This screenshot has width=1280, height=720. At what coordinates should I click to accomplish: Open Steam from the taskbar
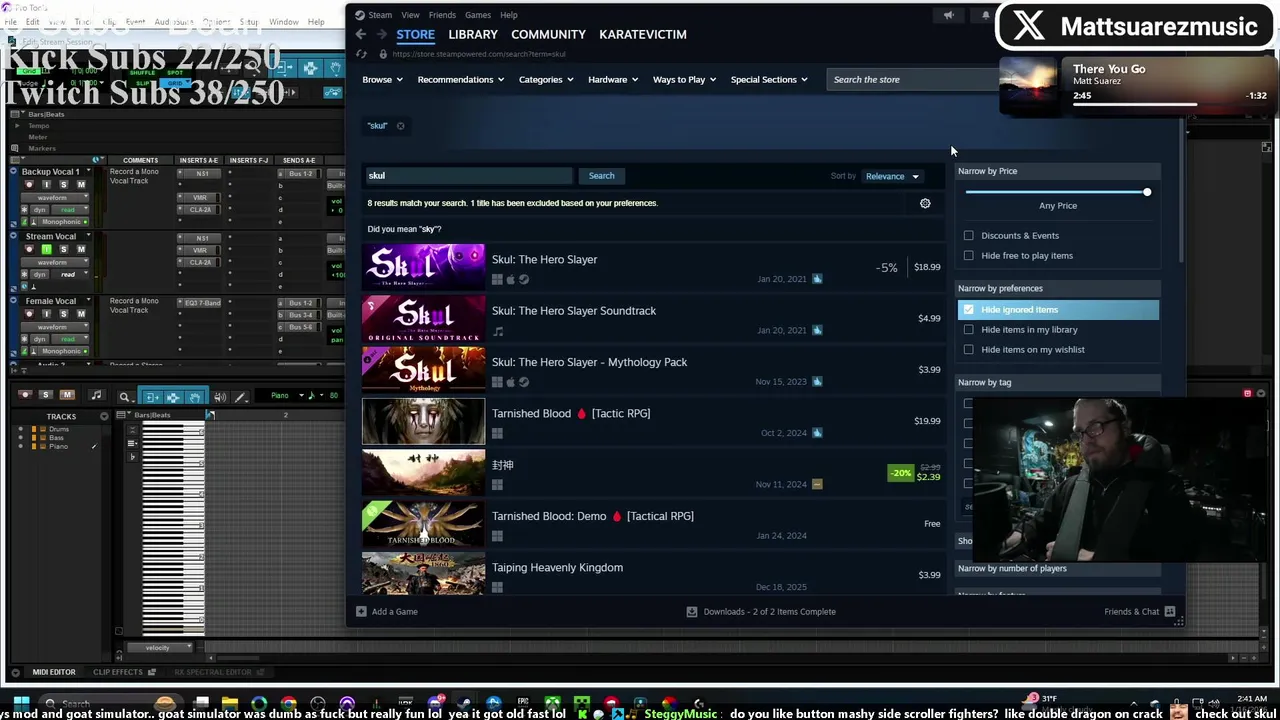click(464, 704)
